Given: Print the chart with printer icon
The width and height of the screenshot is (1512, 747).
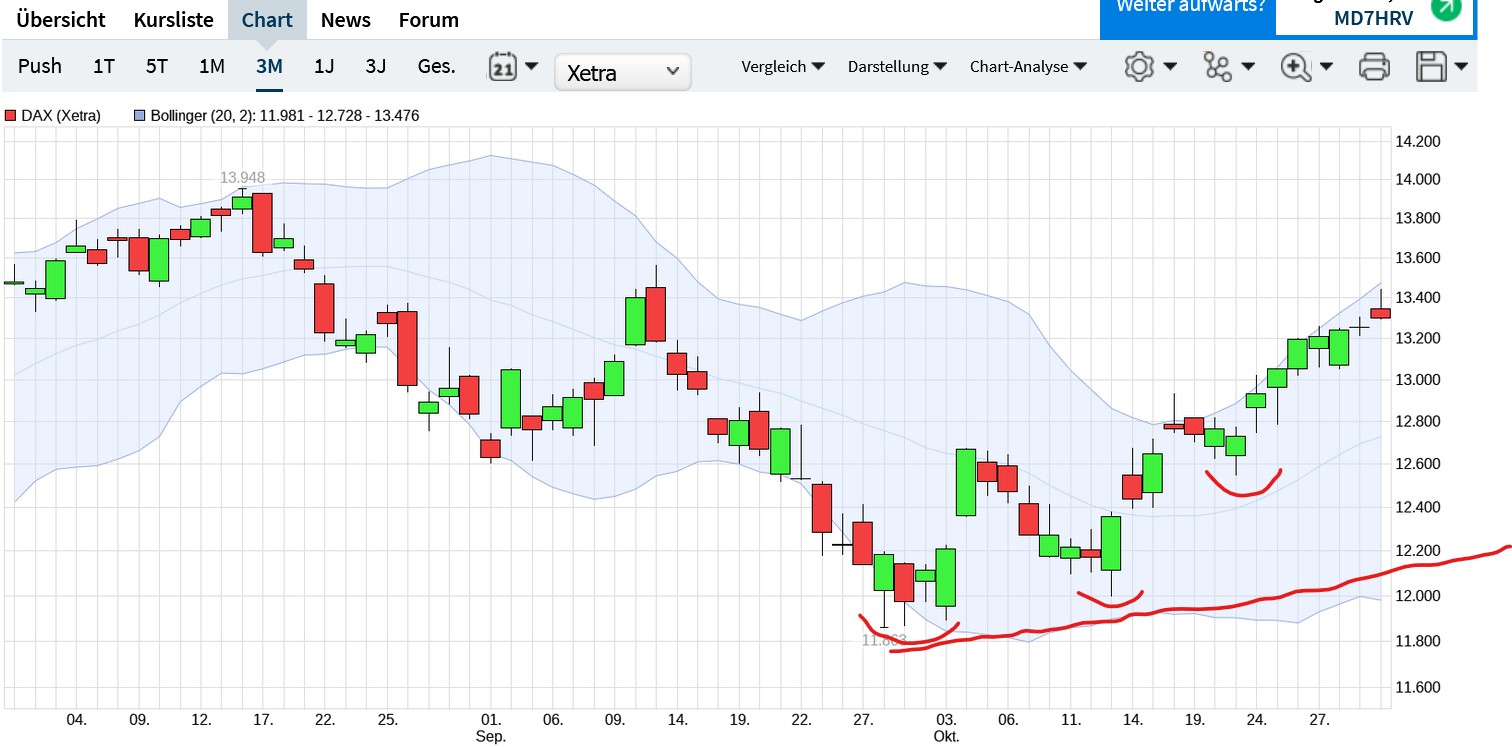Looking at the screenshot, I should tap(1374, 67).
